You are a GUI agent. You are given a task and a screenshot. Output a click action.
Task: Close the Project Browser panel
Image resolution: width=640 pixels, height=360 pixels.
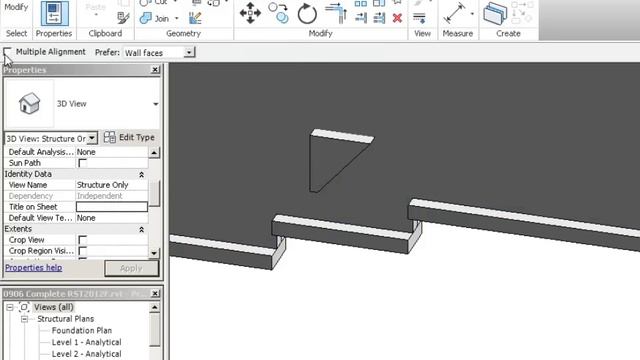pos(155,293)
